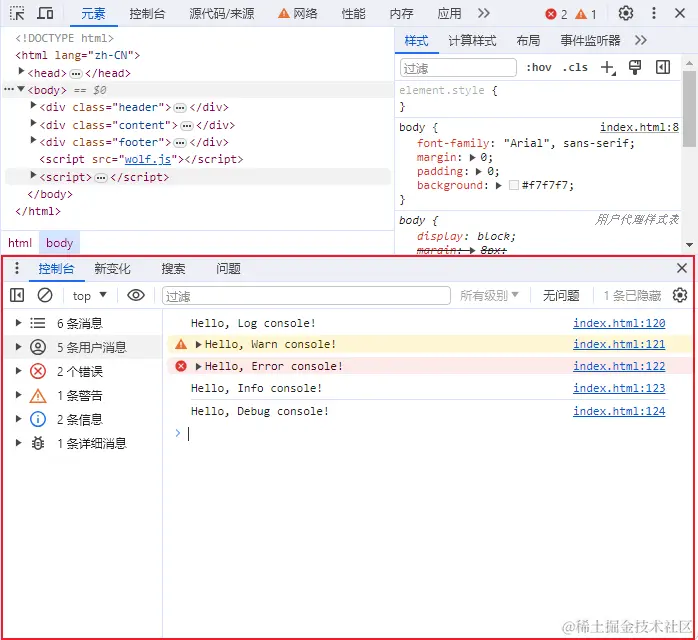Image resolution: width=698 pixels, height=640 pixels.
Task: Toggle computed styles sidebar icon
Action: click(x=663, y=68)
